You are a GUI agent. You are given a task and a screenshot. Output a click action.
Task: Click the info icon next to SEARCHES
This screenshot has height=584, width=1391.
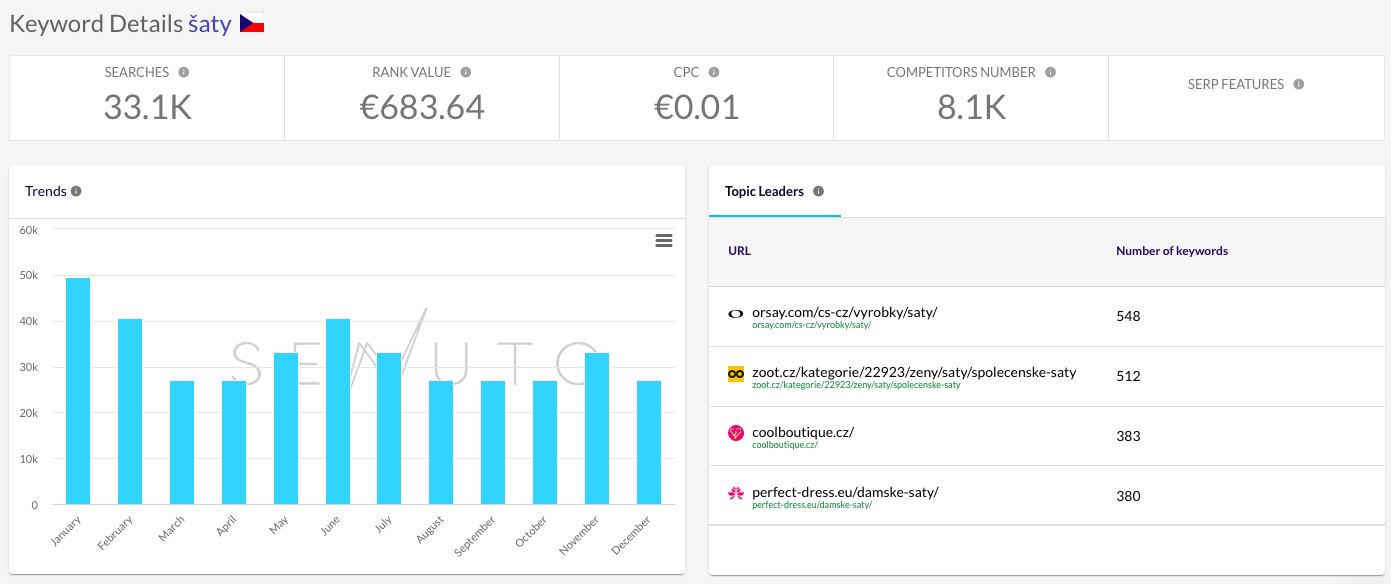pyautogui.click(x=183, y=72)
